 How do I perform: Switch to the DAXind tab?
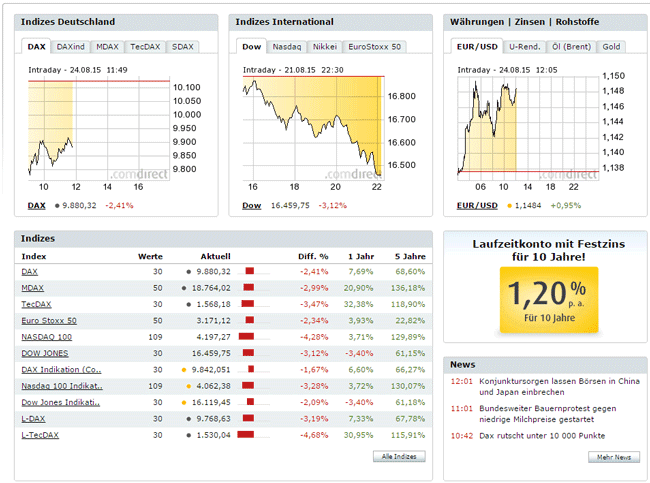click(x=70, y=47)
